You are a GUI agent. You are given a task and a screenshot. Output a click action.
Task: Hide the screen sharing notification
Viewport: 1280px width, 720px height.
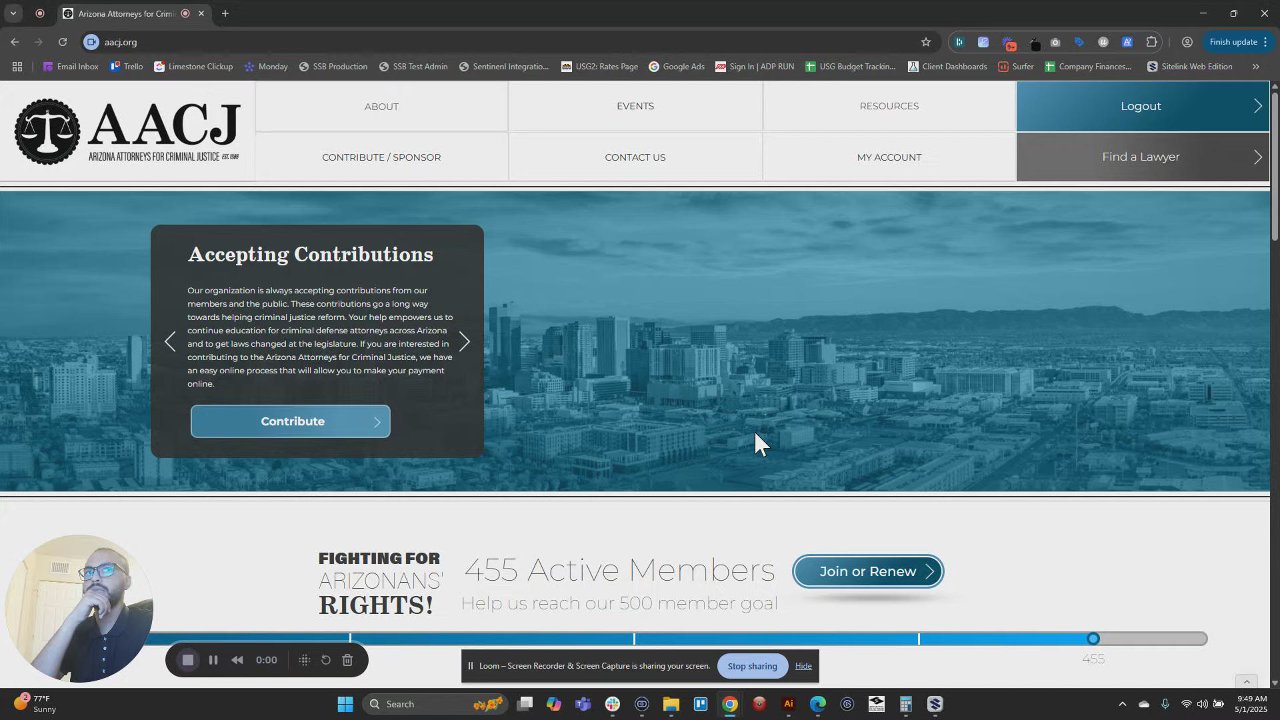pyautogui.click(x=803, y=666)
